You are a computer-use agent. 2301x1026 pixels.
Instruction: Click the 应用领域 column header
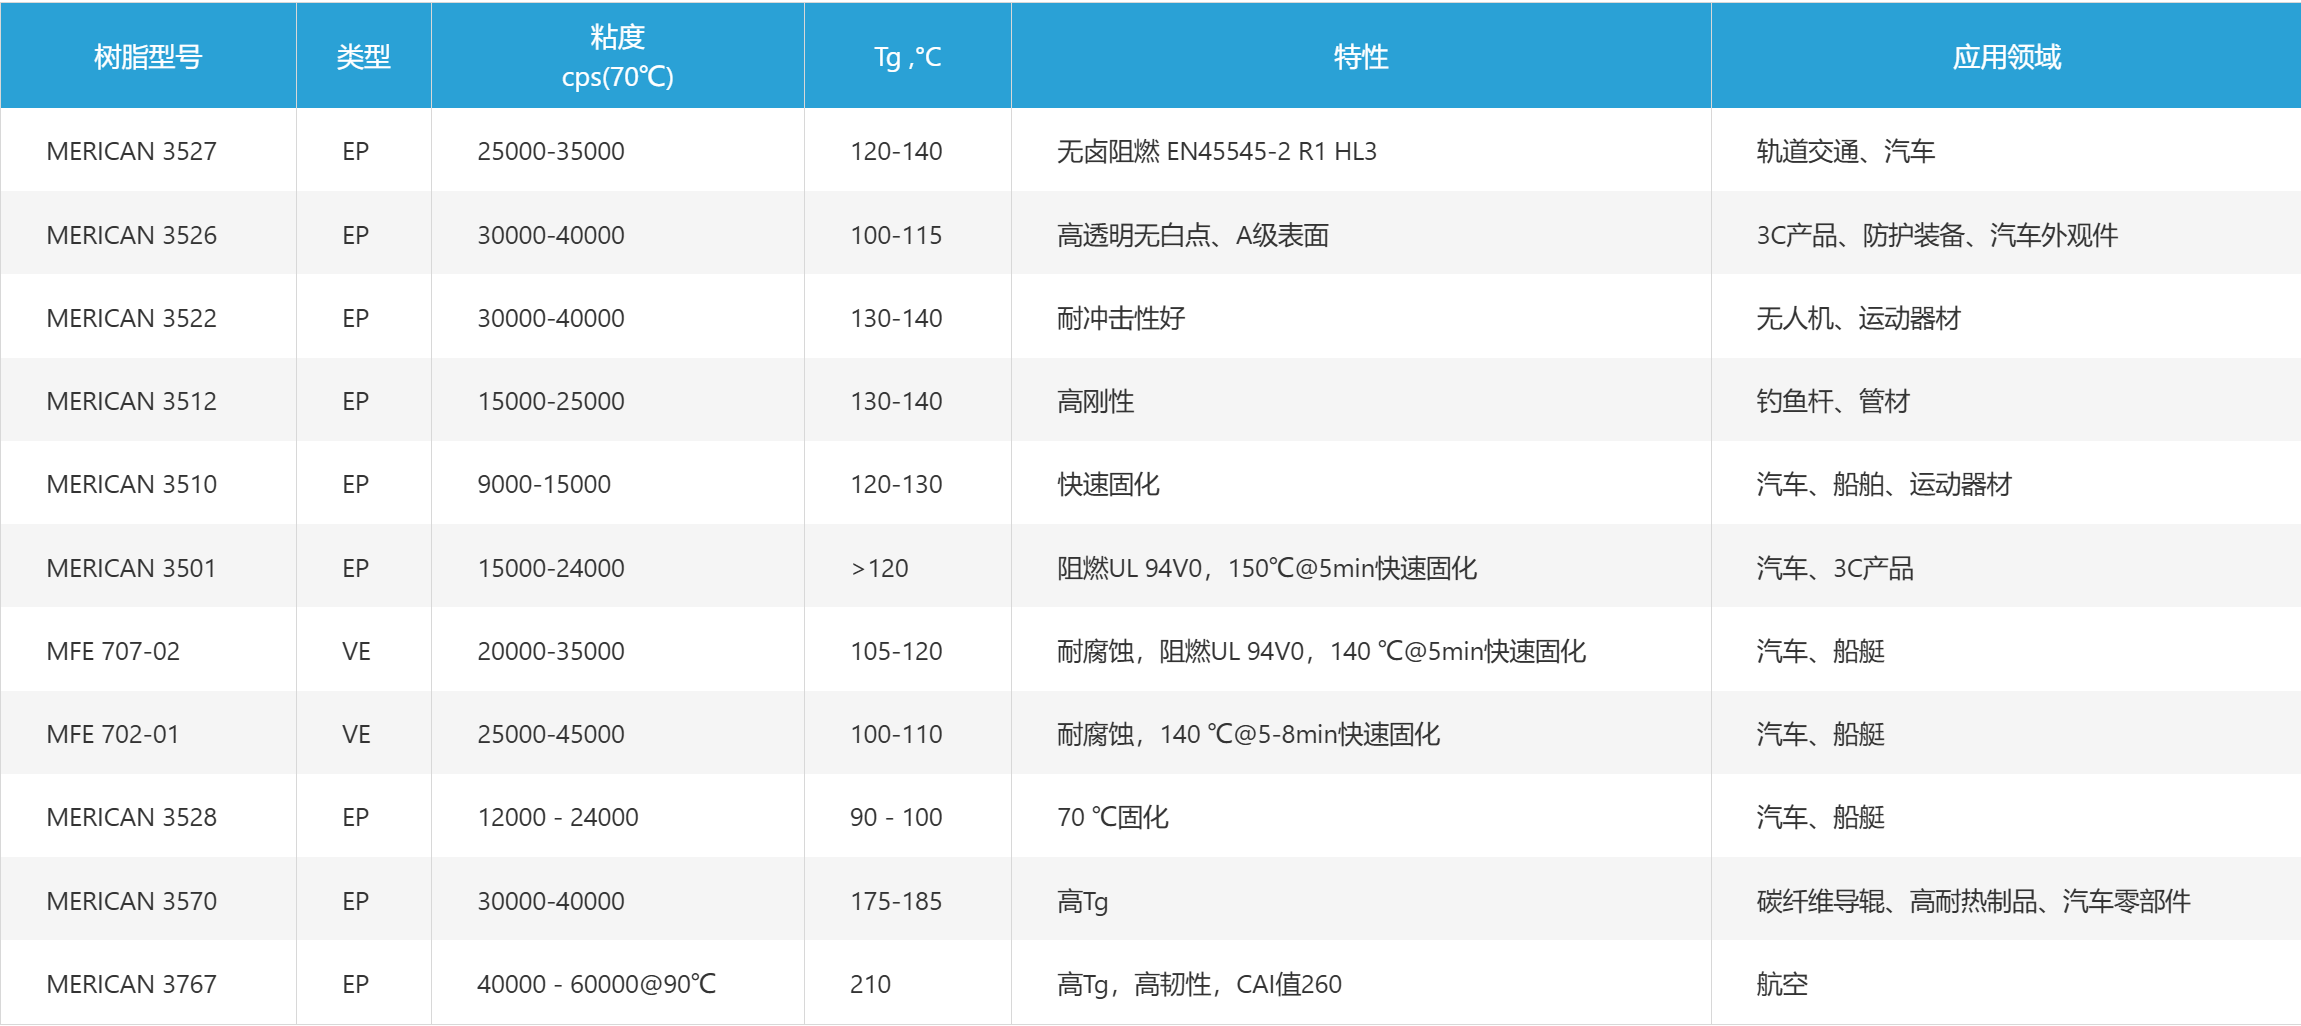tap(2006, 57)
